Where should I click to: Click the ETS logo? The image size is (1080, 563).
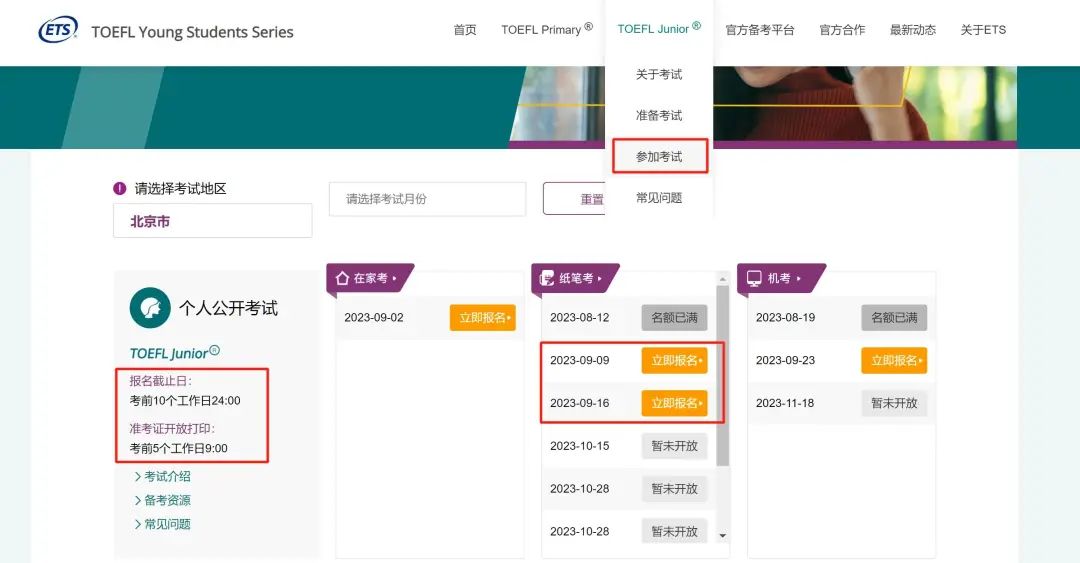click(x=59, y=30)
